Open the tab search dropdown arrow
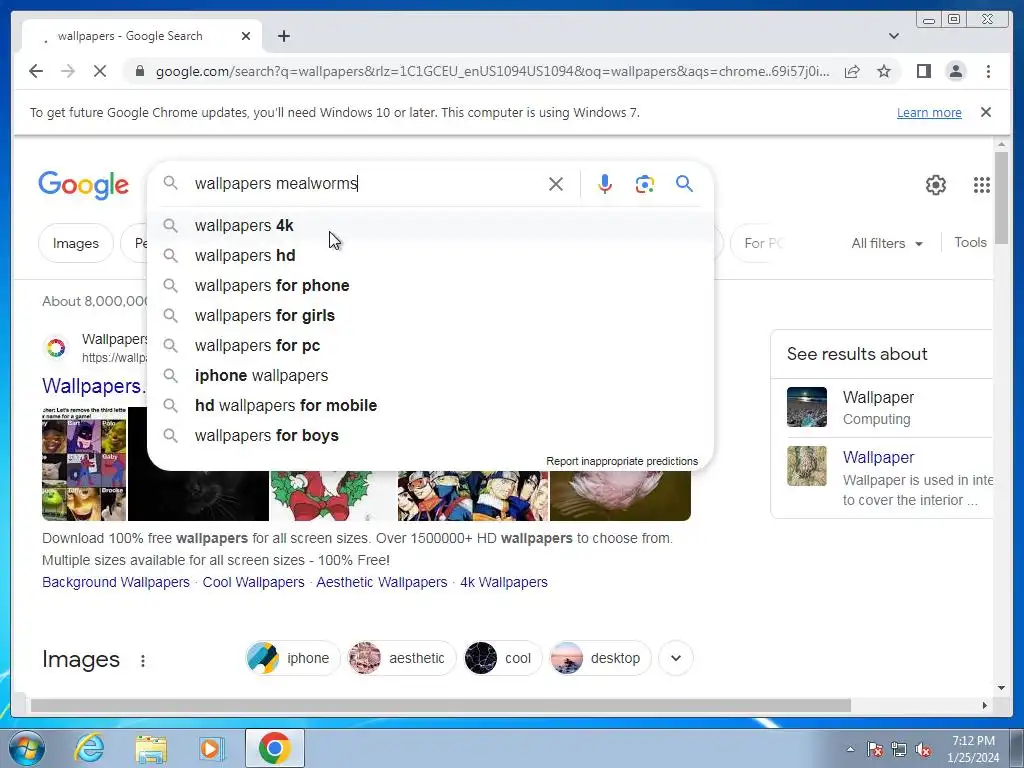The height and width of the screenshot is (768, 1024). [x=893, y=36]
